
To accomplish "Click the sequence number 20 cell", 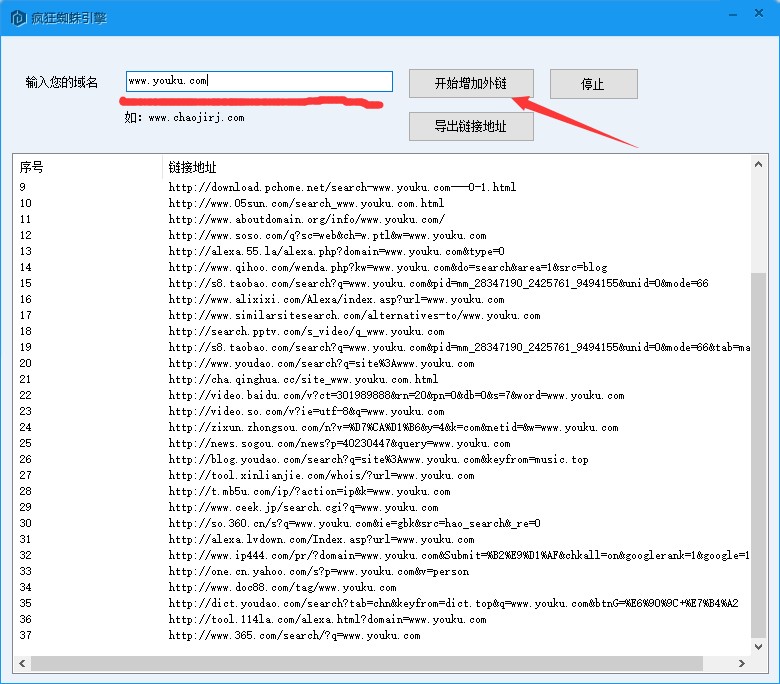I will tap(25, 363).
